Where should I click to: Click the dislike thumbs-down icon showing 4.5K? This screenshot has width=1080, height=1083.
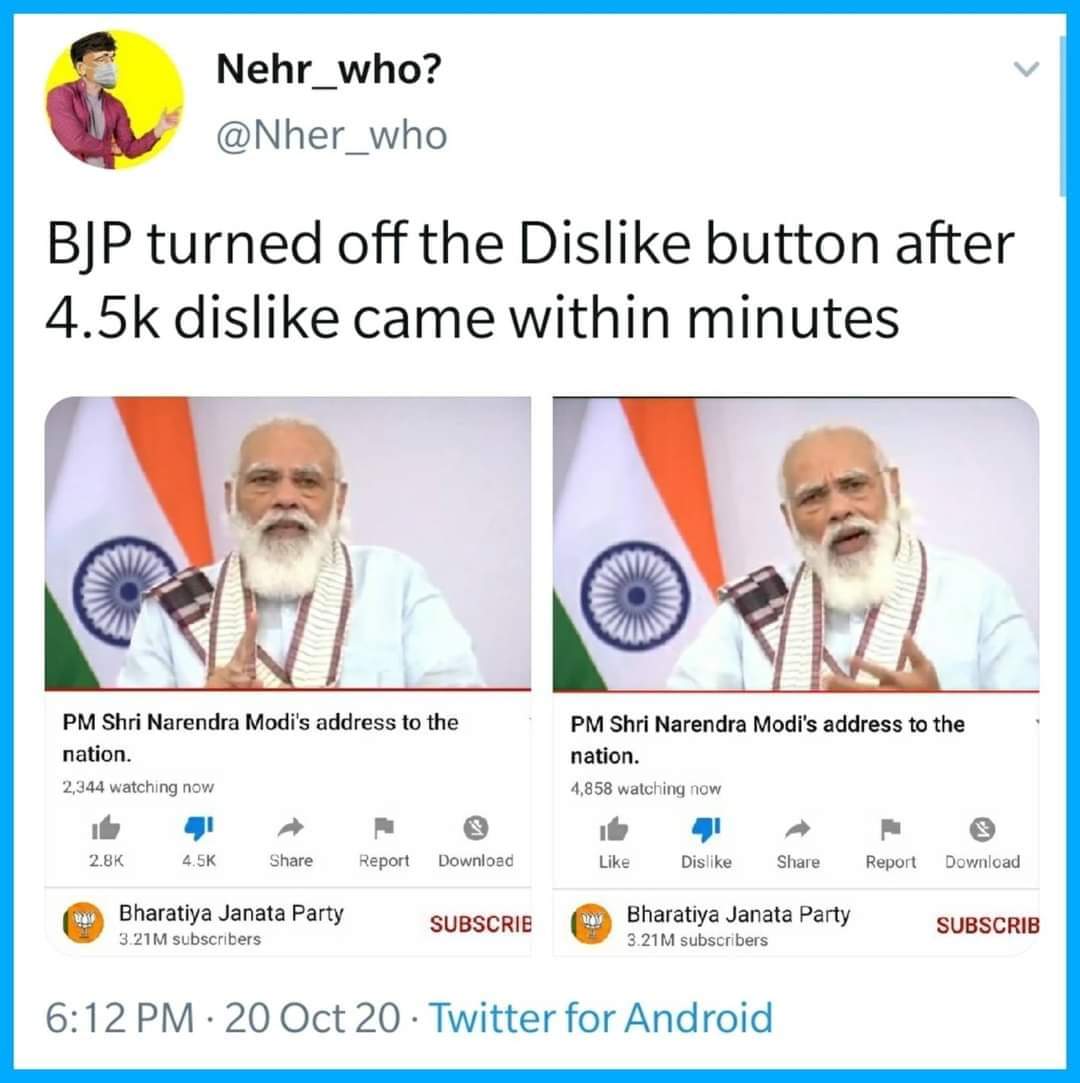(x=199, y=828)
